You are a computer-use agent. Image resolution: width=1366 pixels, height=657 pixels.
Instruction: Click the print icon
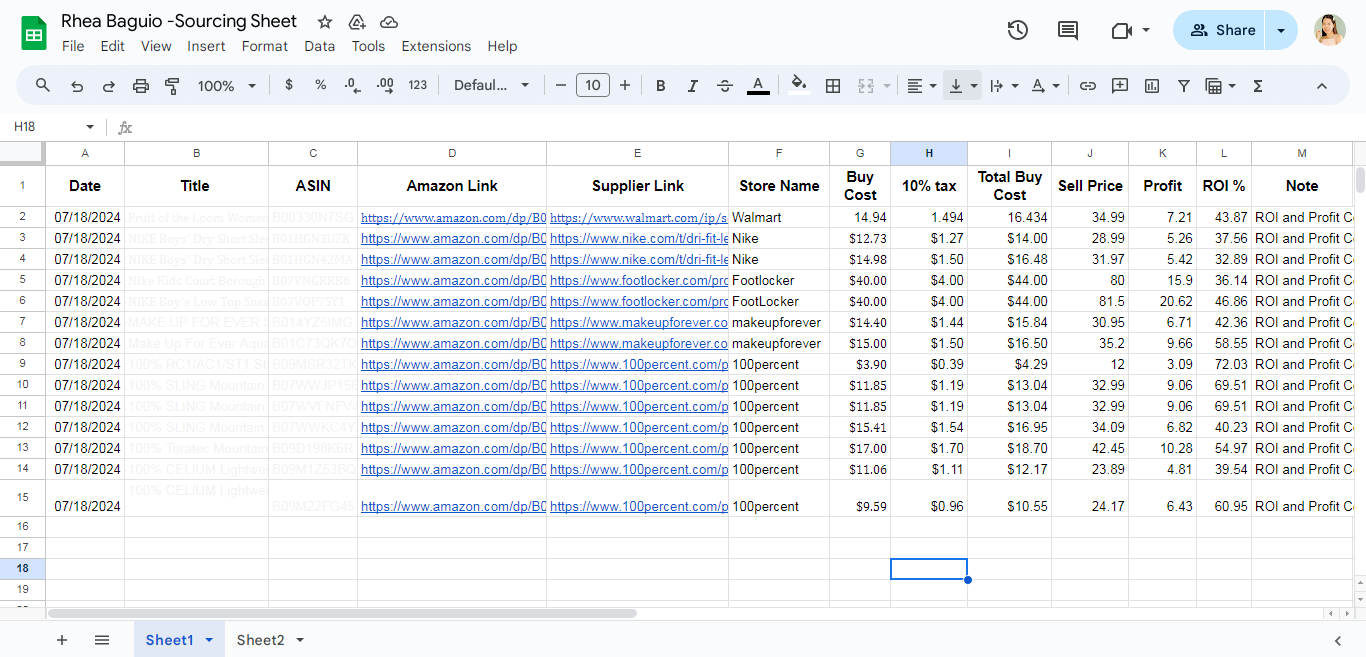(x=141, y=86)
